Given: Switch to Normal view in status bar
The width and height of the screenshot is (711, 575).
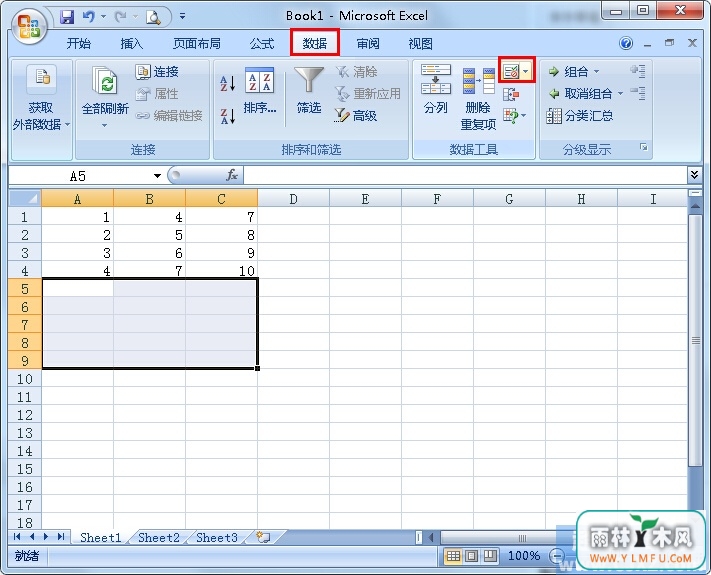Looking at the screenshot, I should 453,556.
